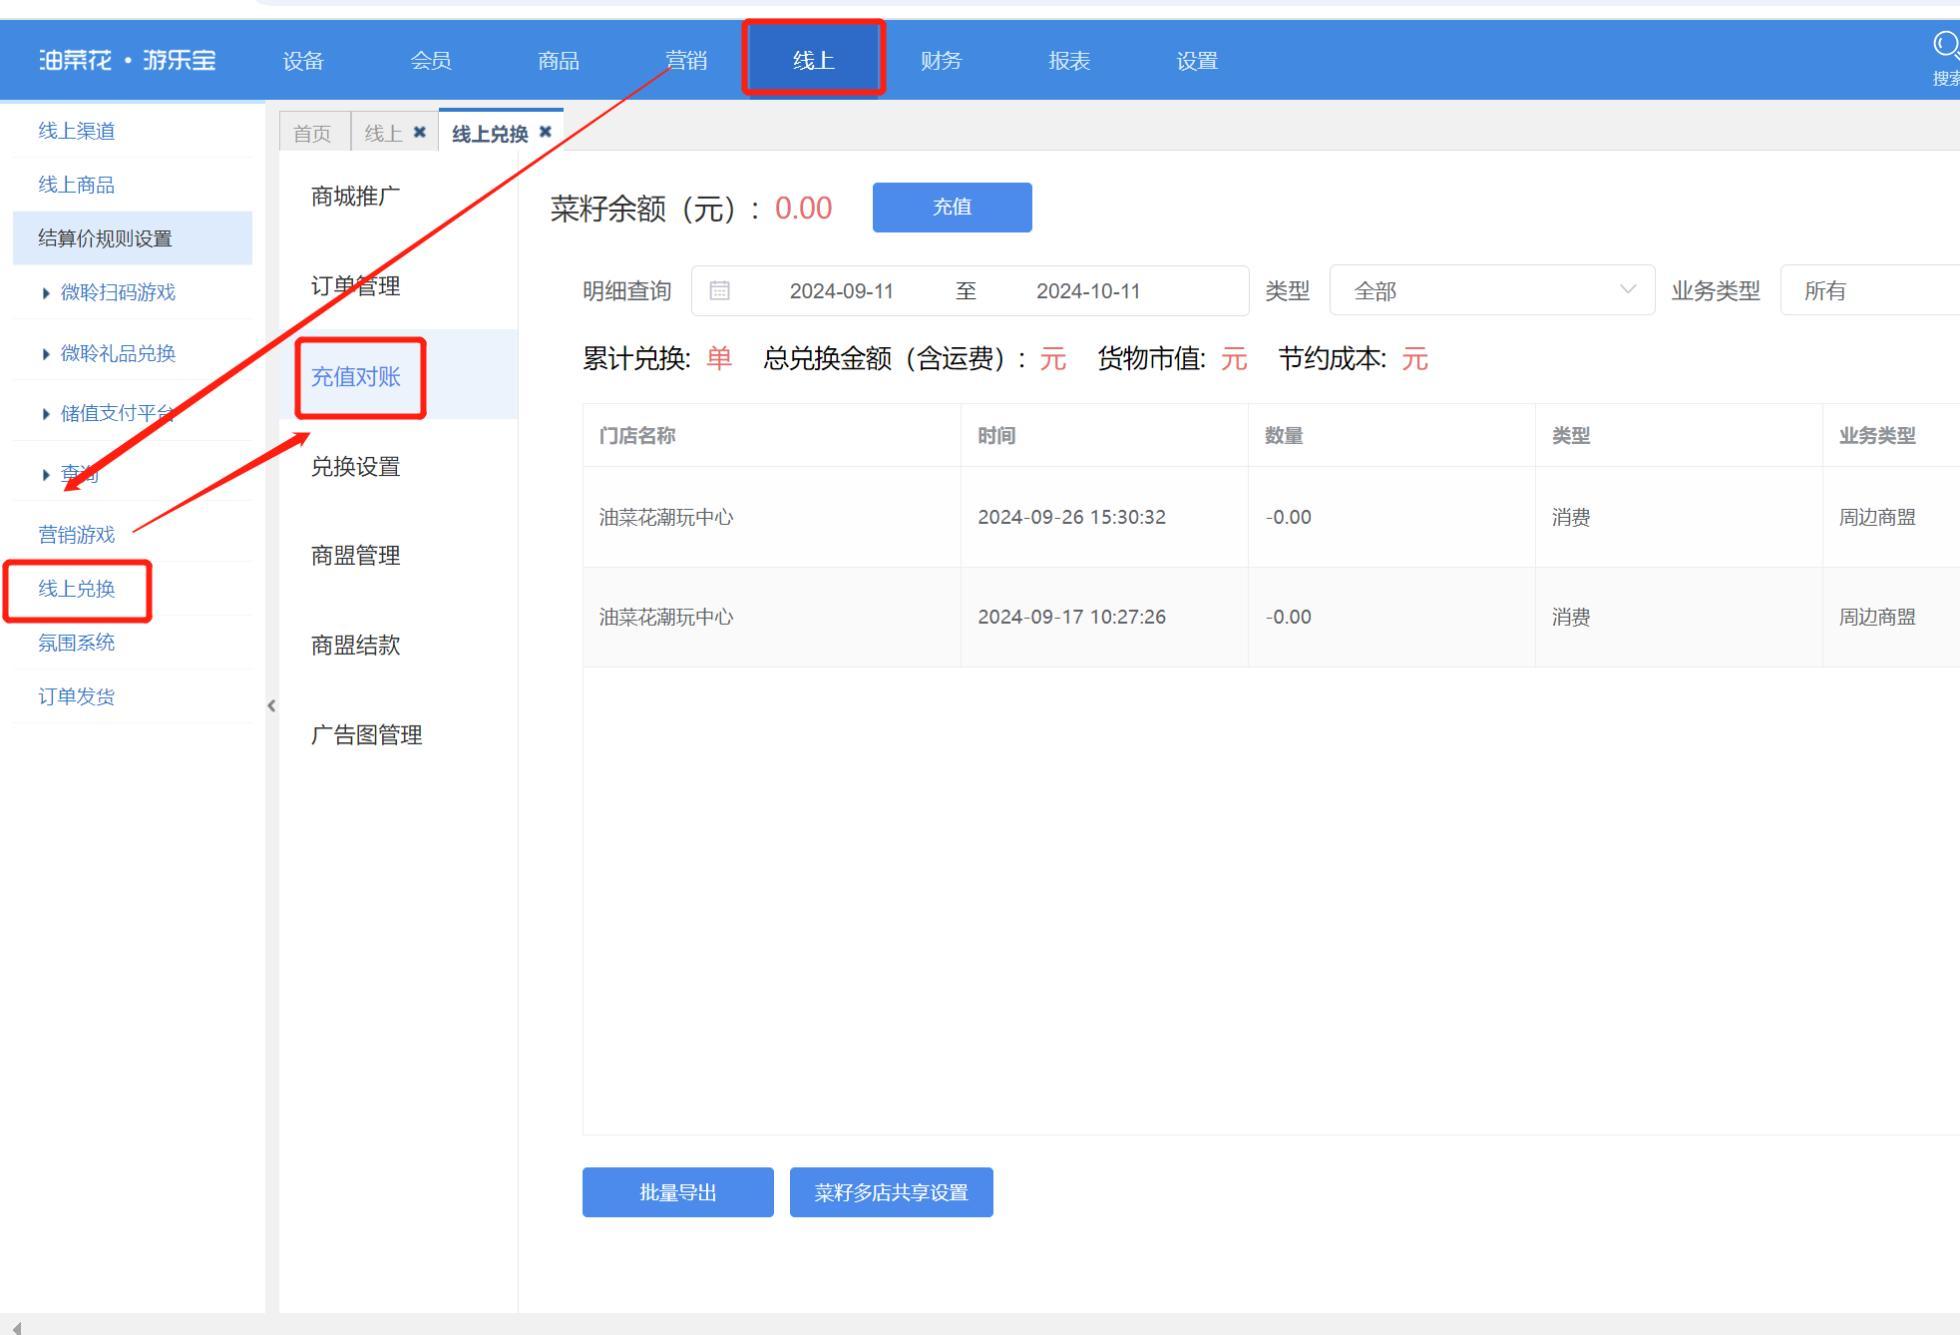The height and width of the screenshot is (1335, 1960).
Task: Go to 广告图管理 section
Action: tap(367, 735)
